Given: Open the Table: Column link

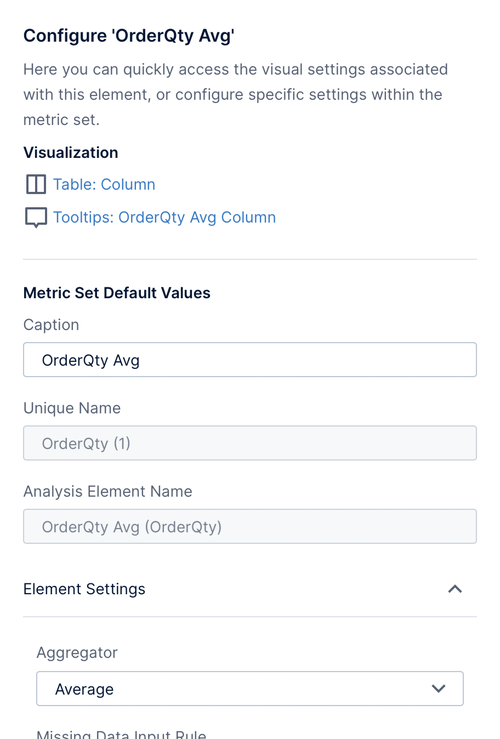Looking at the screenshot, I should 104,184.
